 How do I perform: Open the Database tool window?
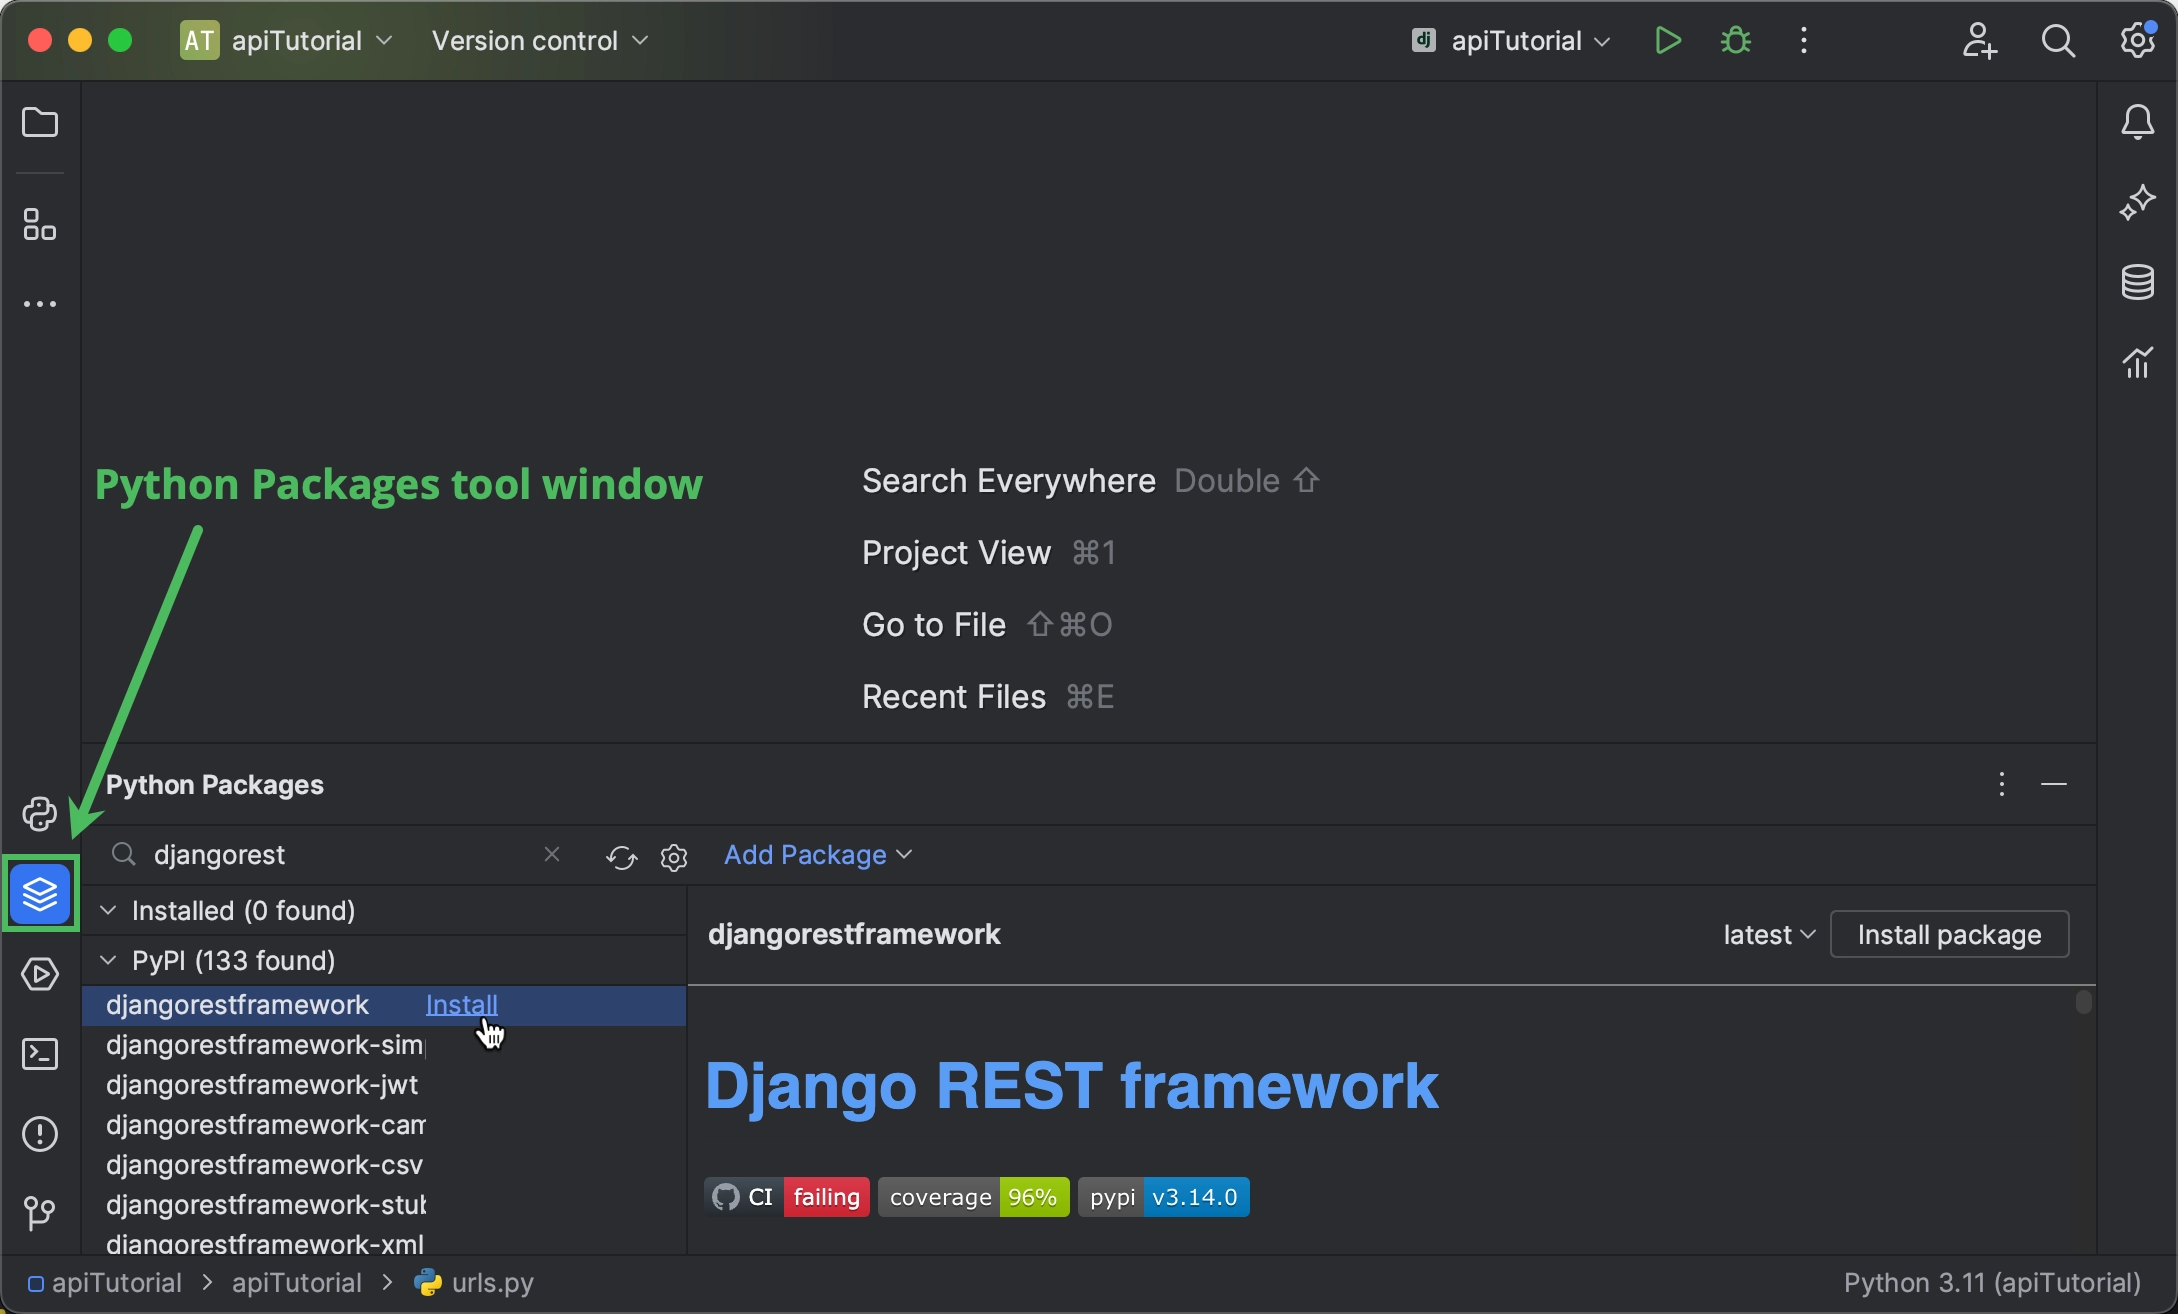click(2137, 282)
